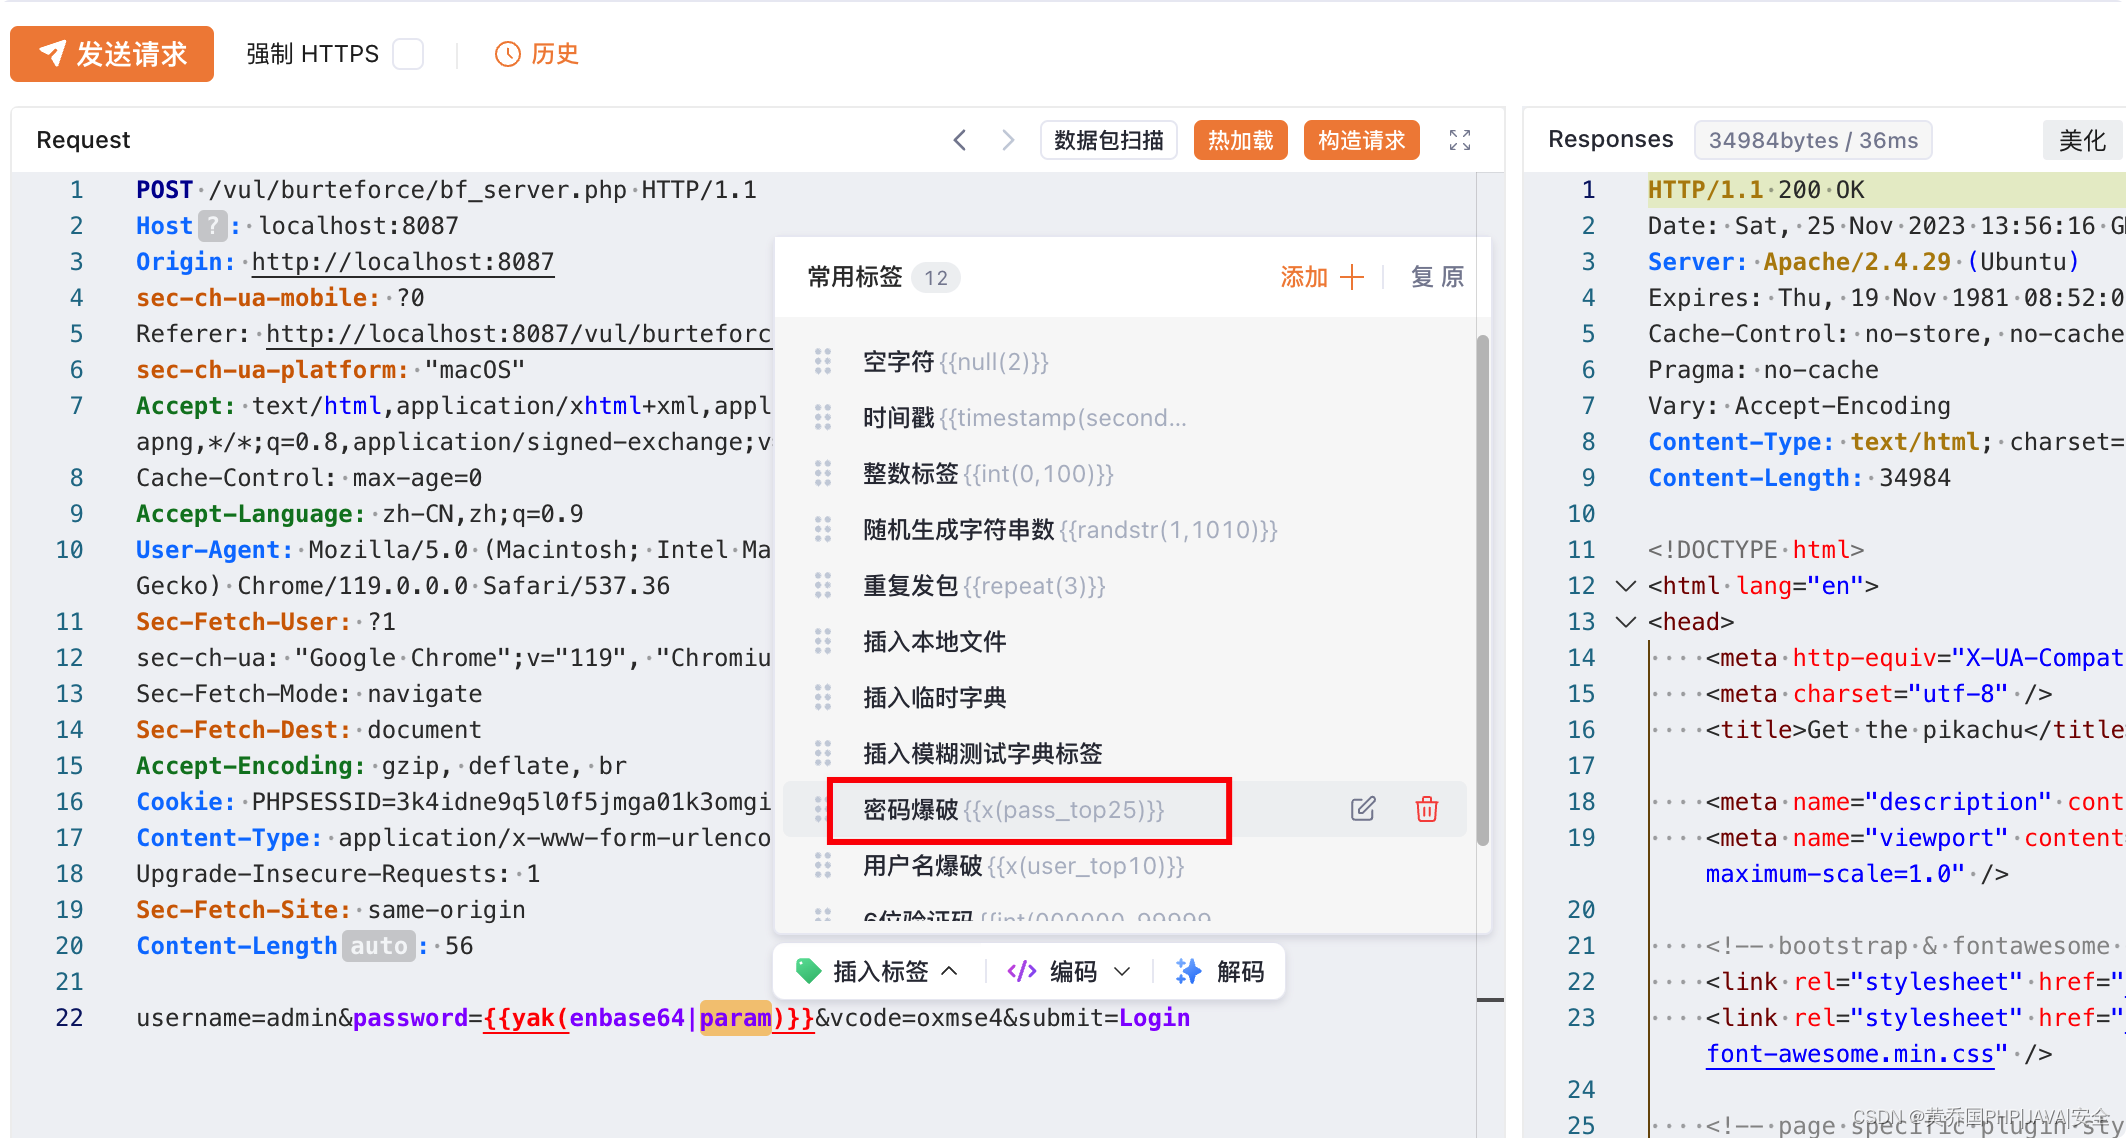Click the 数据包扫描 packet scan button
The height and width of the screenshot is (1138, 2126).
click(x=1109, y=140)
